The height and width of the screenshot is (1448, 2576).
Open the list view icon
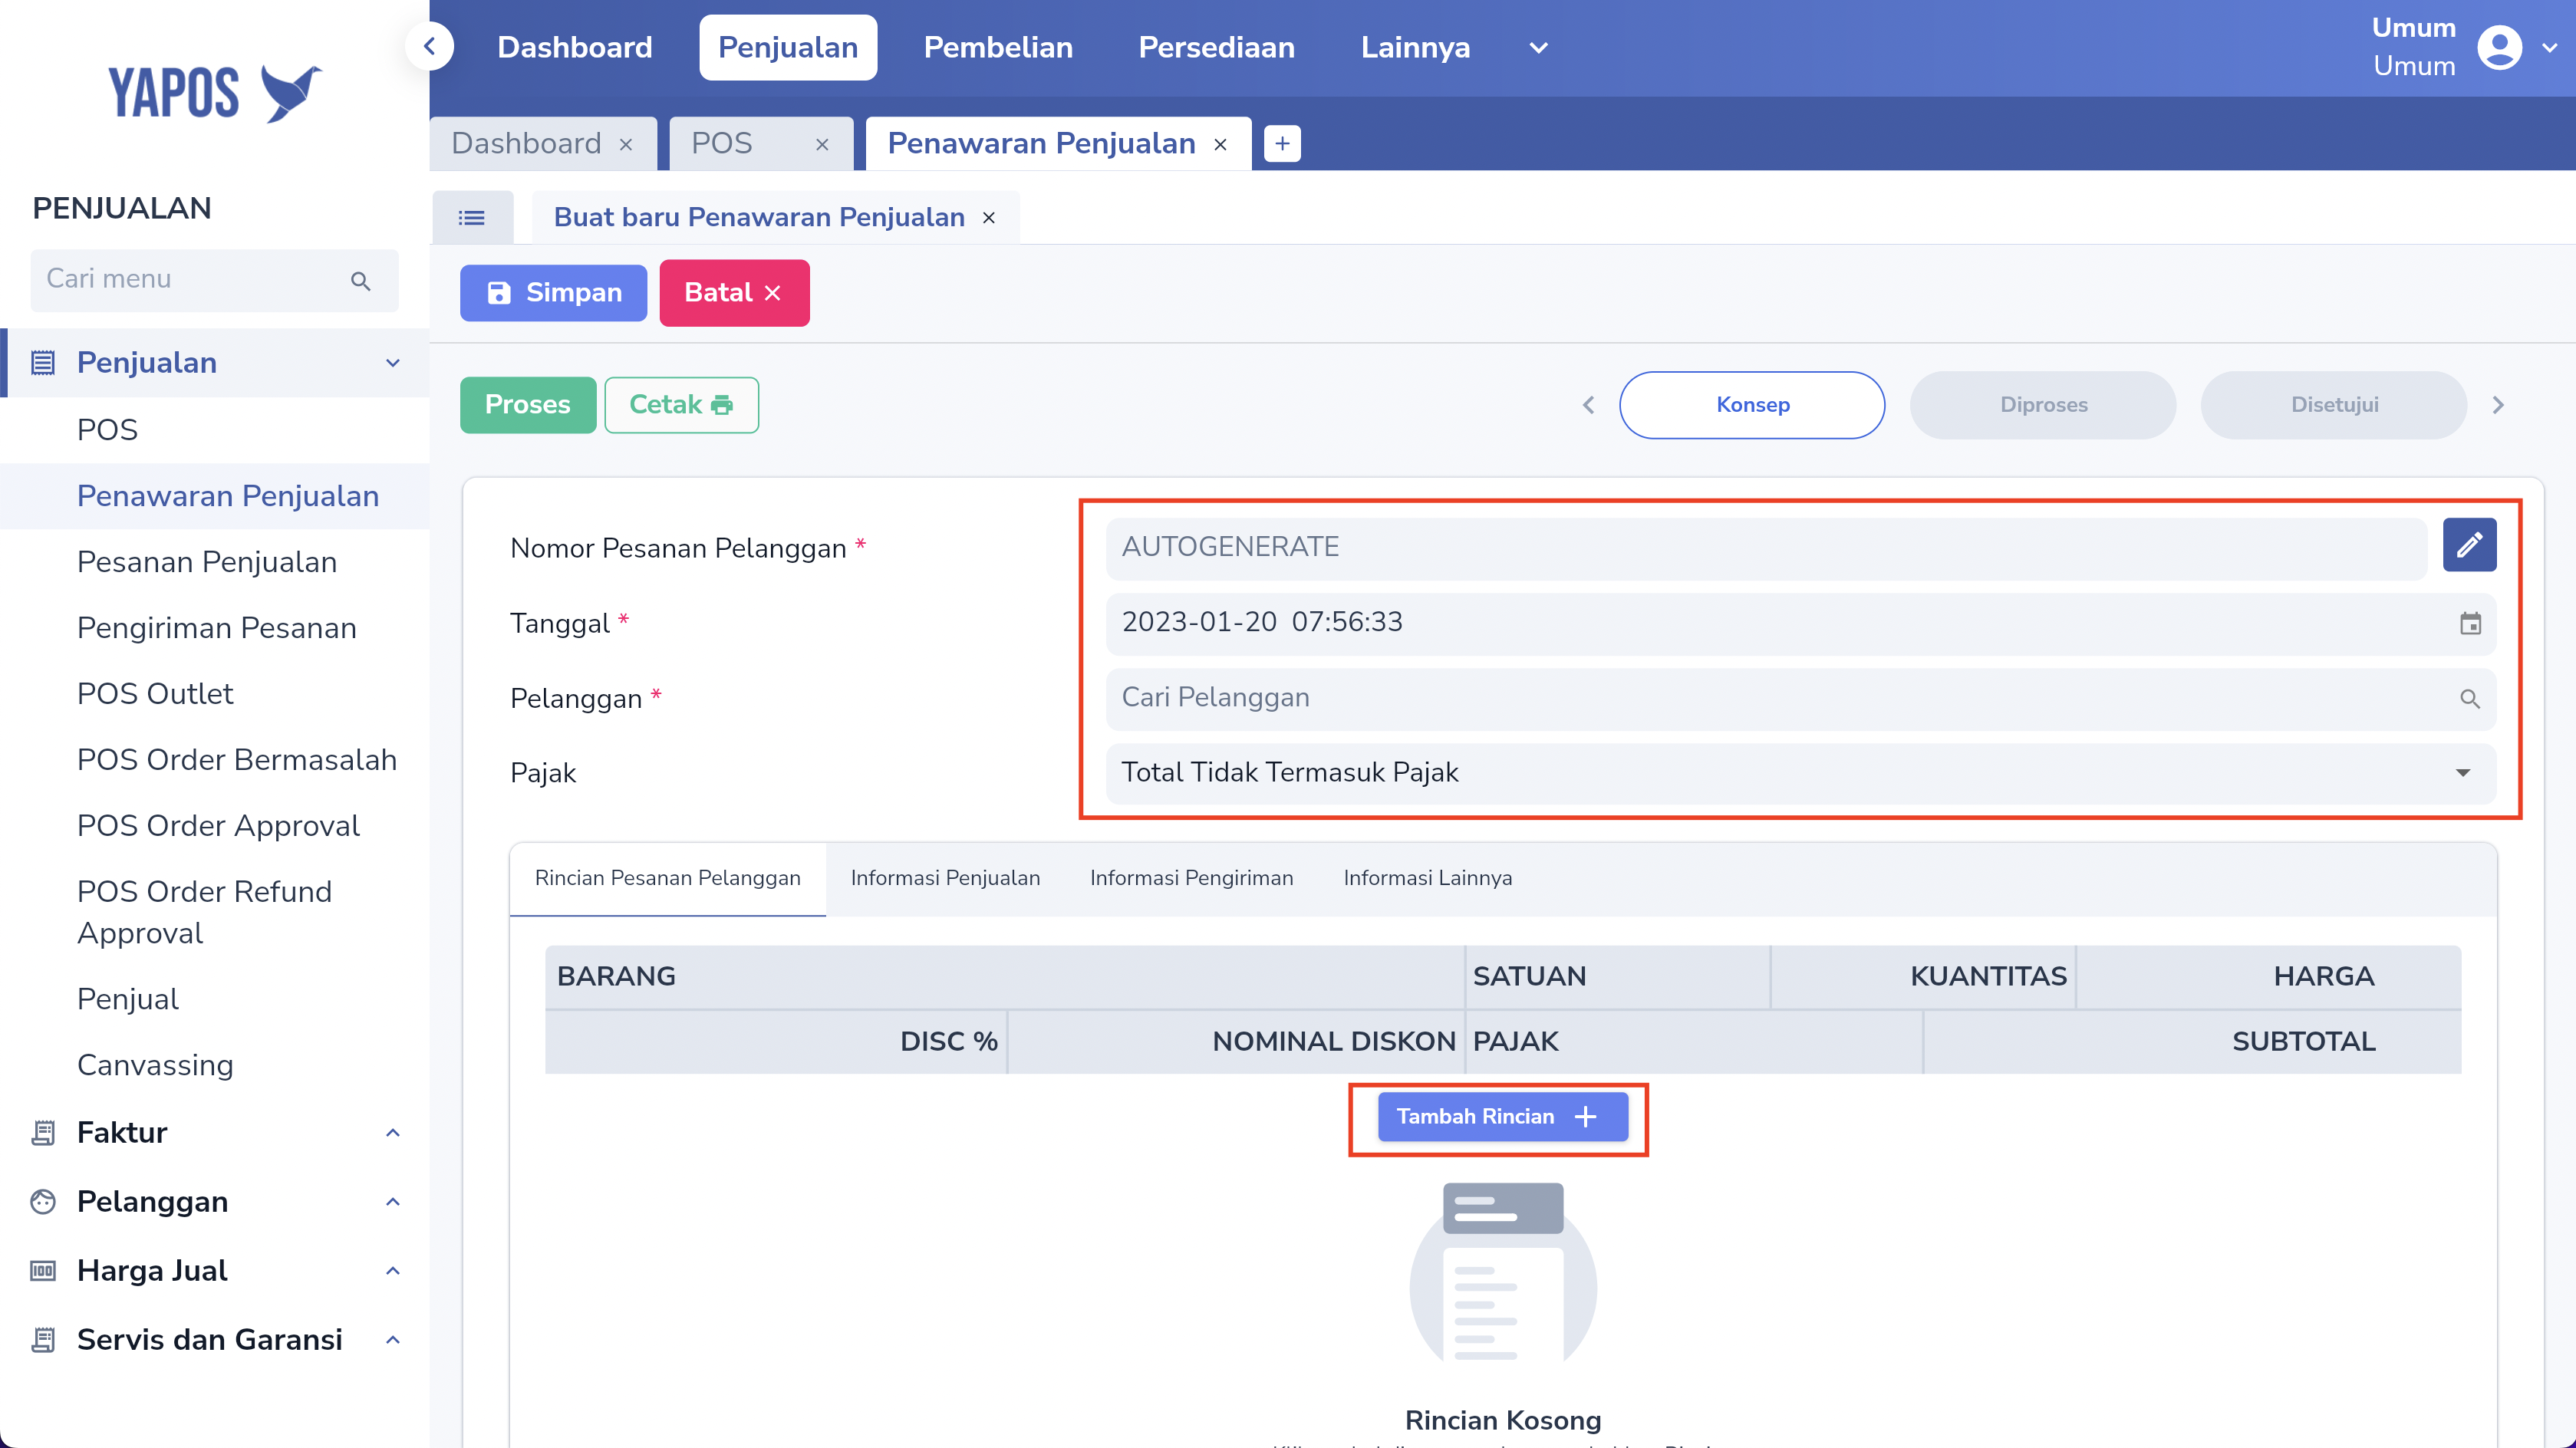point(472,217)
